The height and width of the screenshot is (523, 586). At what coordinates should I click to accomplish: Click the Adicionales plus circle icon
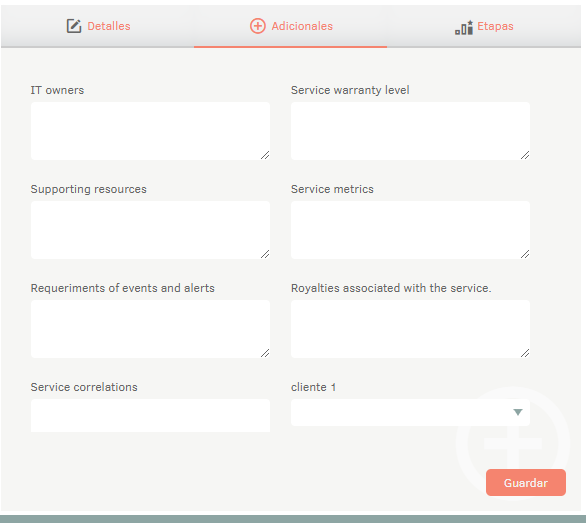[257, 26]
